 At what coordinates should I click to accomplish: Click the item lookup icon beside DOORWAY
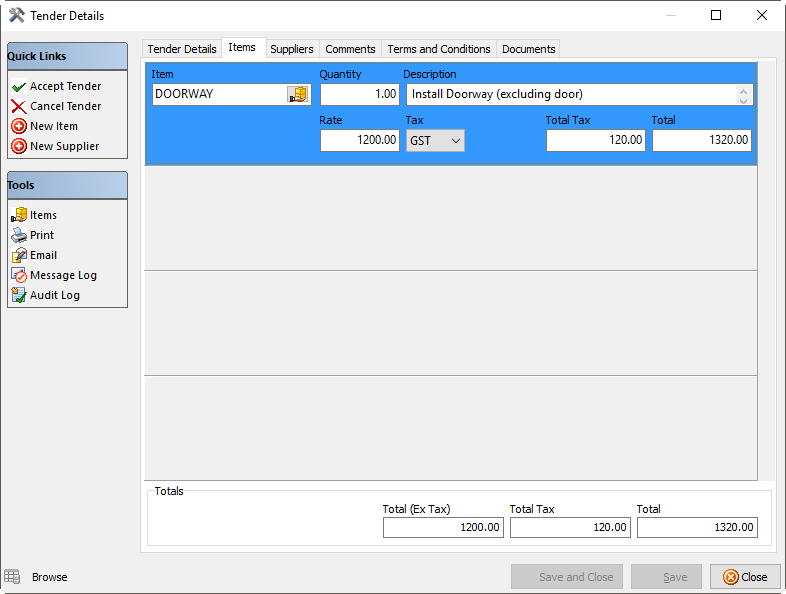[x=298, y=94]
